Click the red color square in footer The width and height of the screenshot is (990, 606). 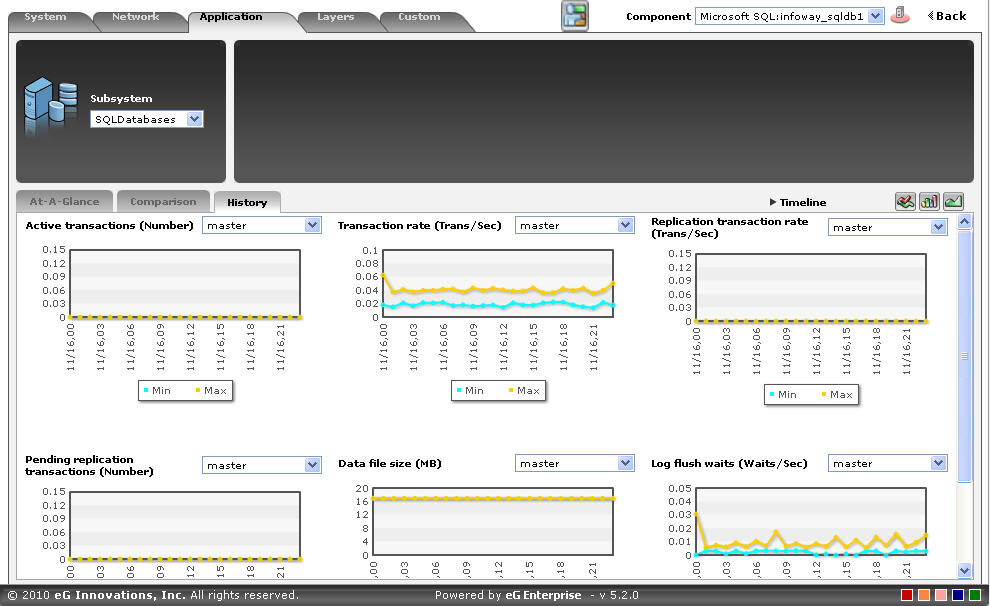(x=907, y=595)
